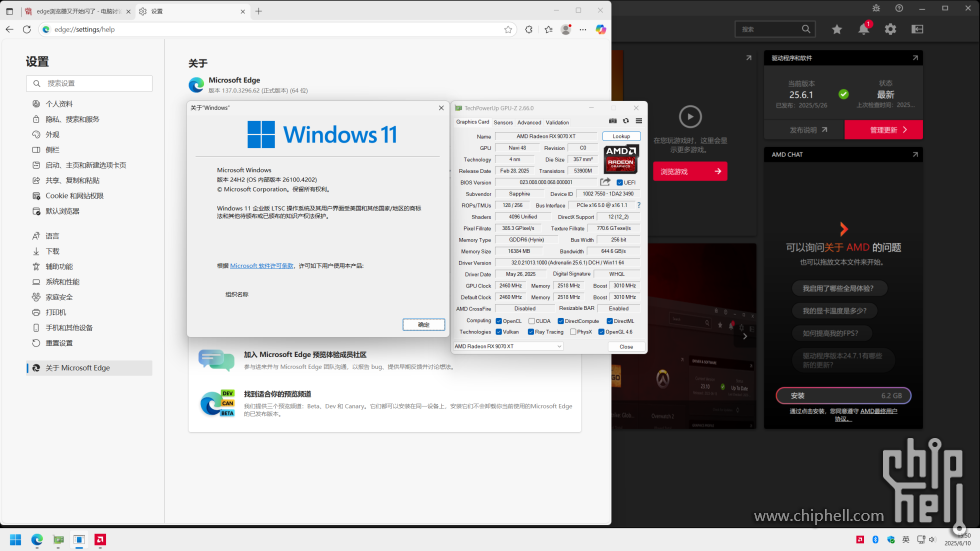
Task: Click Edge back arrow button
Action: pyautogui.click(x=9, y=29)
